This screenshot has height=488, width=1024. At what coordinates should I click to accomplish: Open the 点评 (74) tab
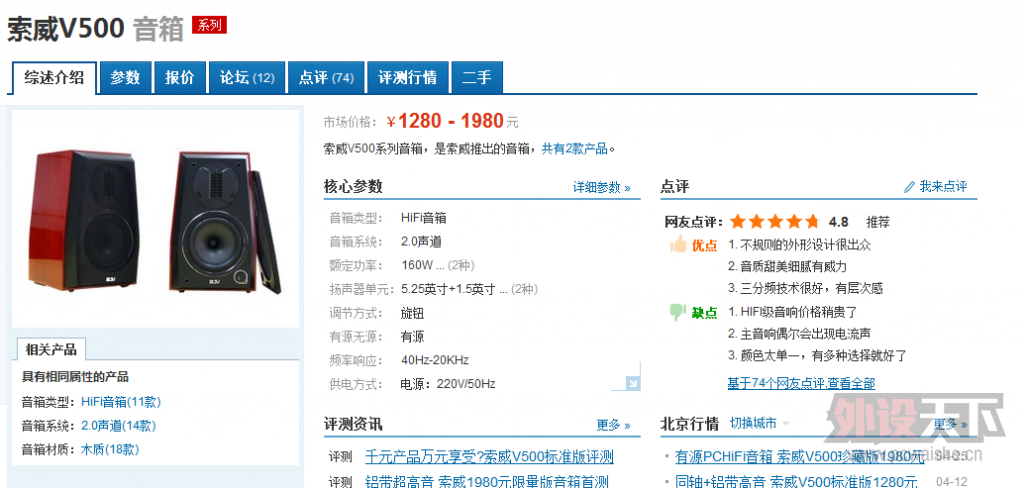[326, 78]
